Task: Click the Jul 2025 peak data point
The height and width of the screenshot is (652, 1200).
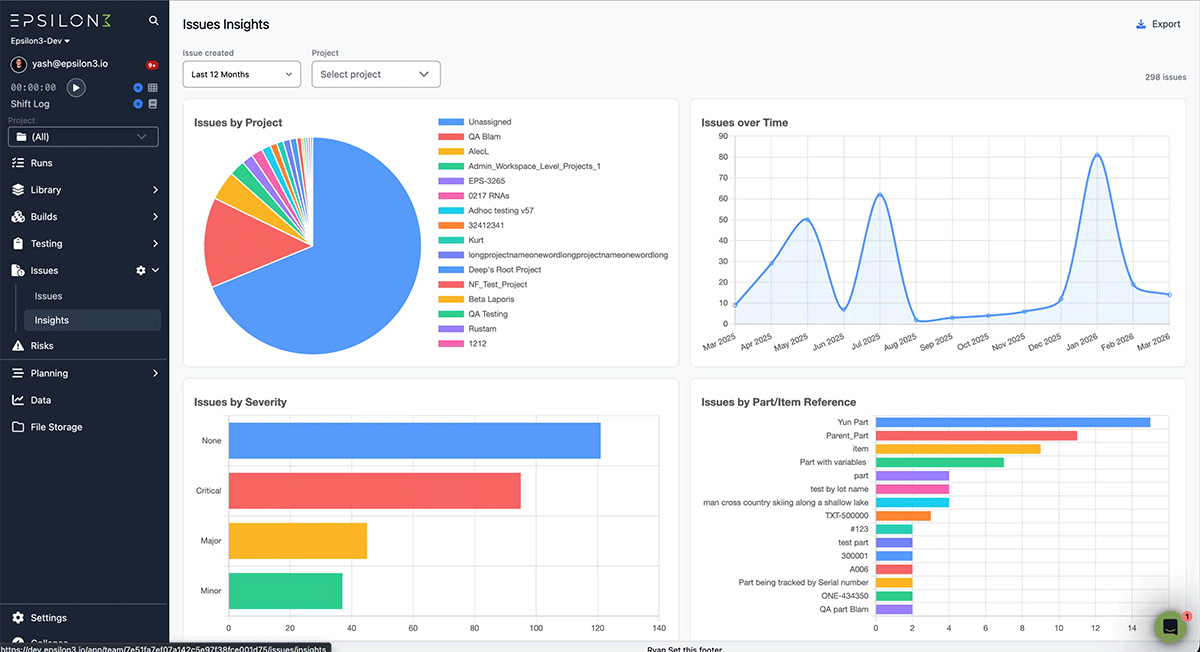Action: coord(880,194)
